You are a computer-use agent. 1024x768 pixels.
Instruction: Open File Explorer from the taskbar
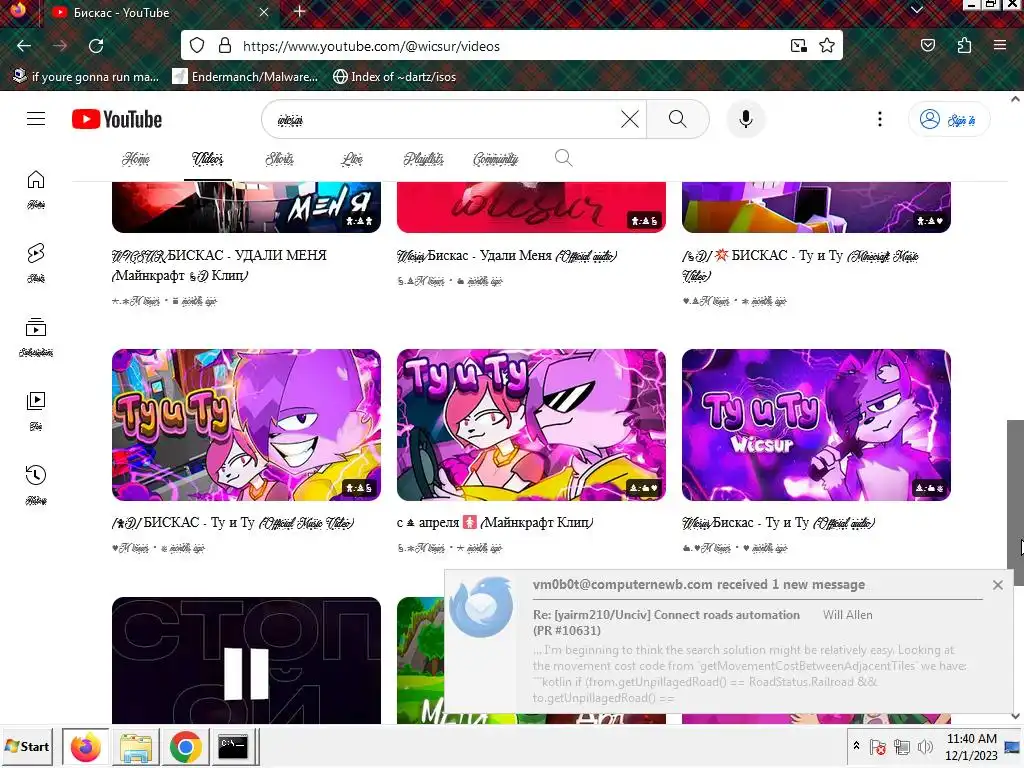[136, 747]
